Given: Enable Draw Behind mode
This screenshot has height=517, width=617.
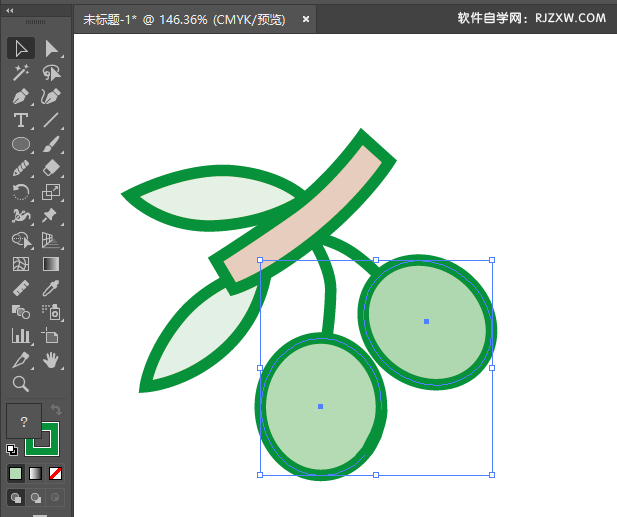Looking at the screenshot, I should 36,498.
